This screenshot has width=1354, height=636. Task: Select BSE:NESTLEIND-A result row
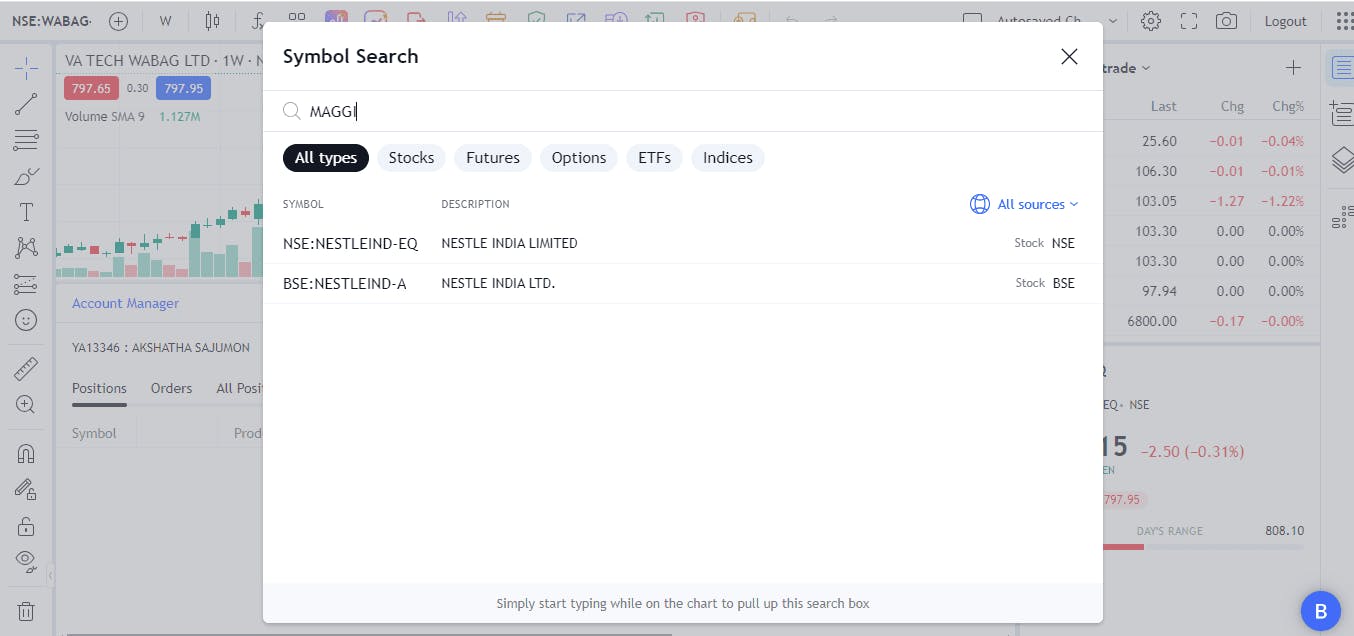(x=683, y=283)
